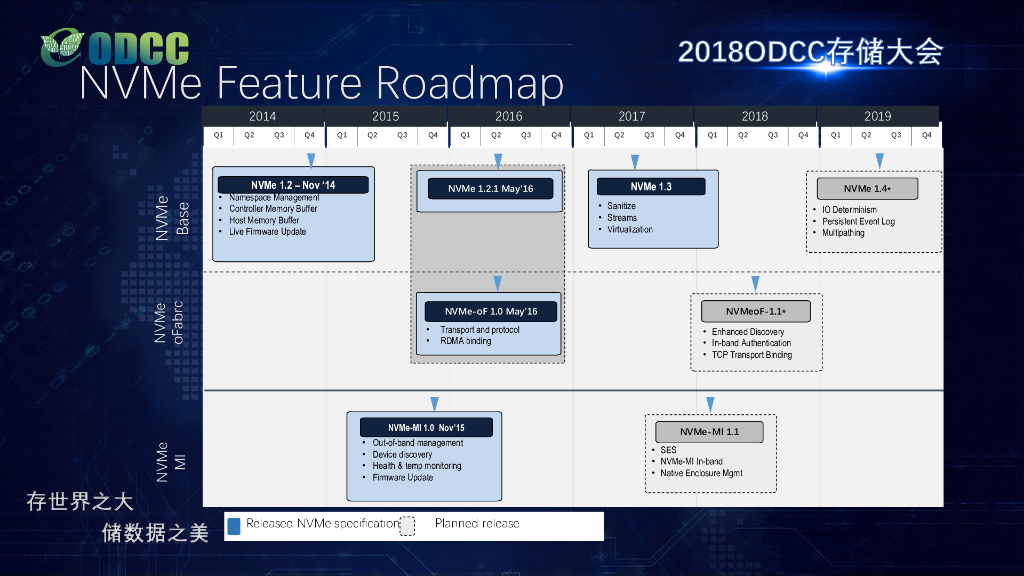1024x576 pixels.
Task: Select the 2019 year column header
Action: click(x=877, y=115)
